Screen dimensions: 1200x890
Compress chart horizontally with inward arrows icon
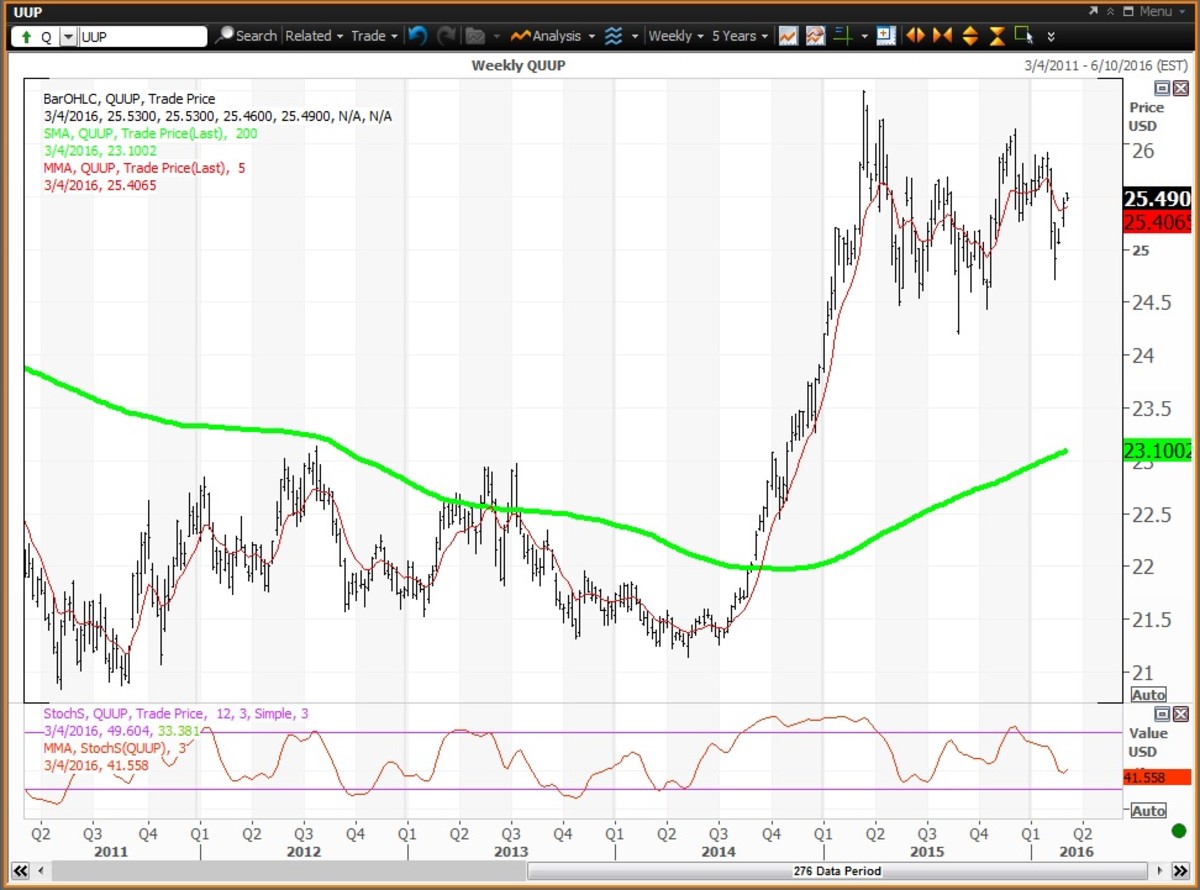click(942, 36)
